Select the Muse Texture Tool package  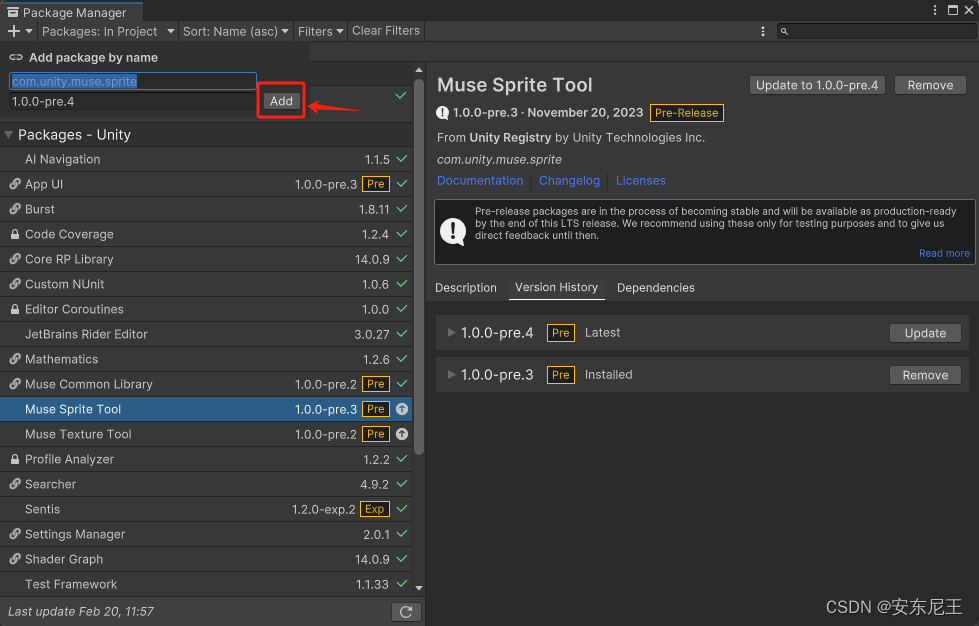[206, 434]
